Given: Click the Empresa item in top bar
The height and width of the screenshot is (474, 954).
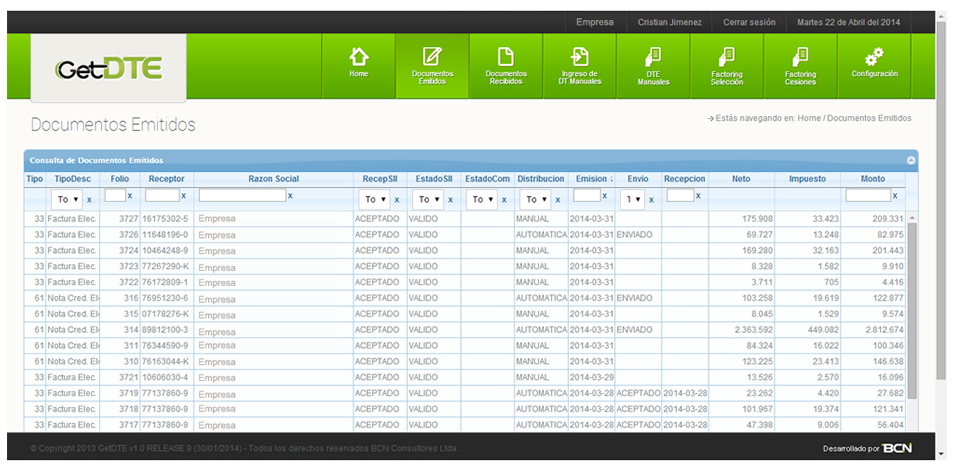Looking at the screenshot, I should (595, 22).
